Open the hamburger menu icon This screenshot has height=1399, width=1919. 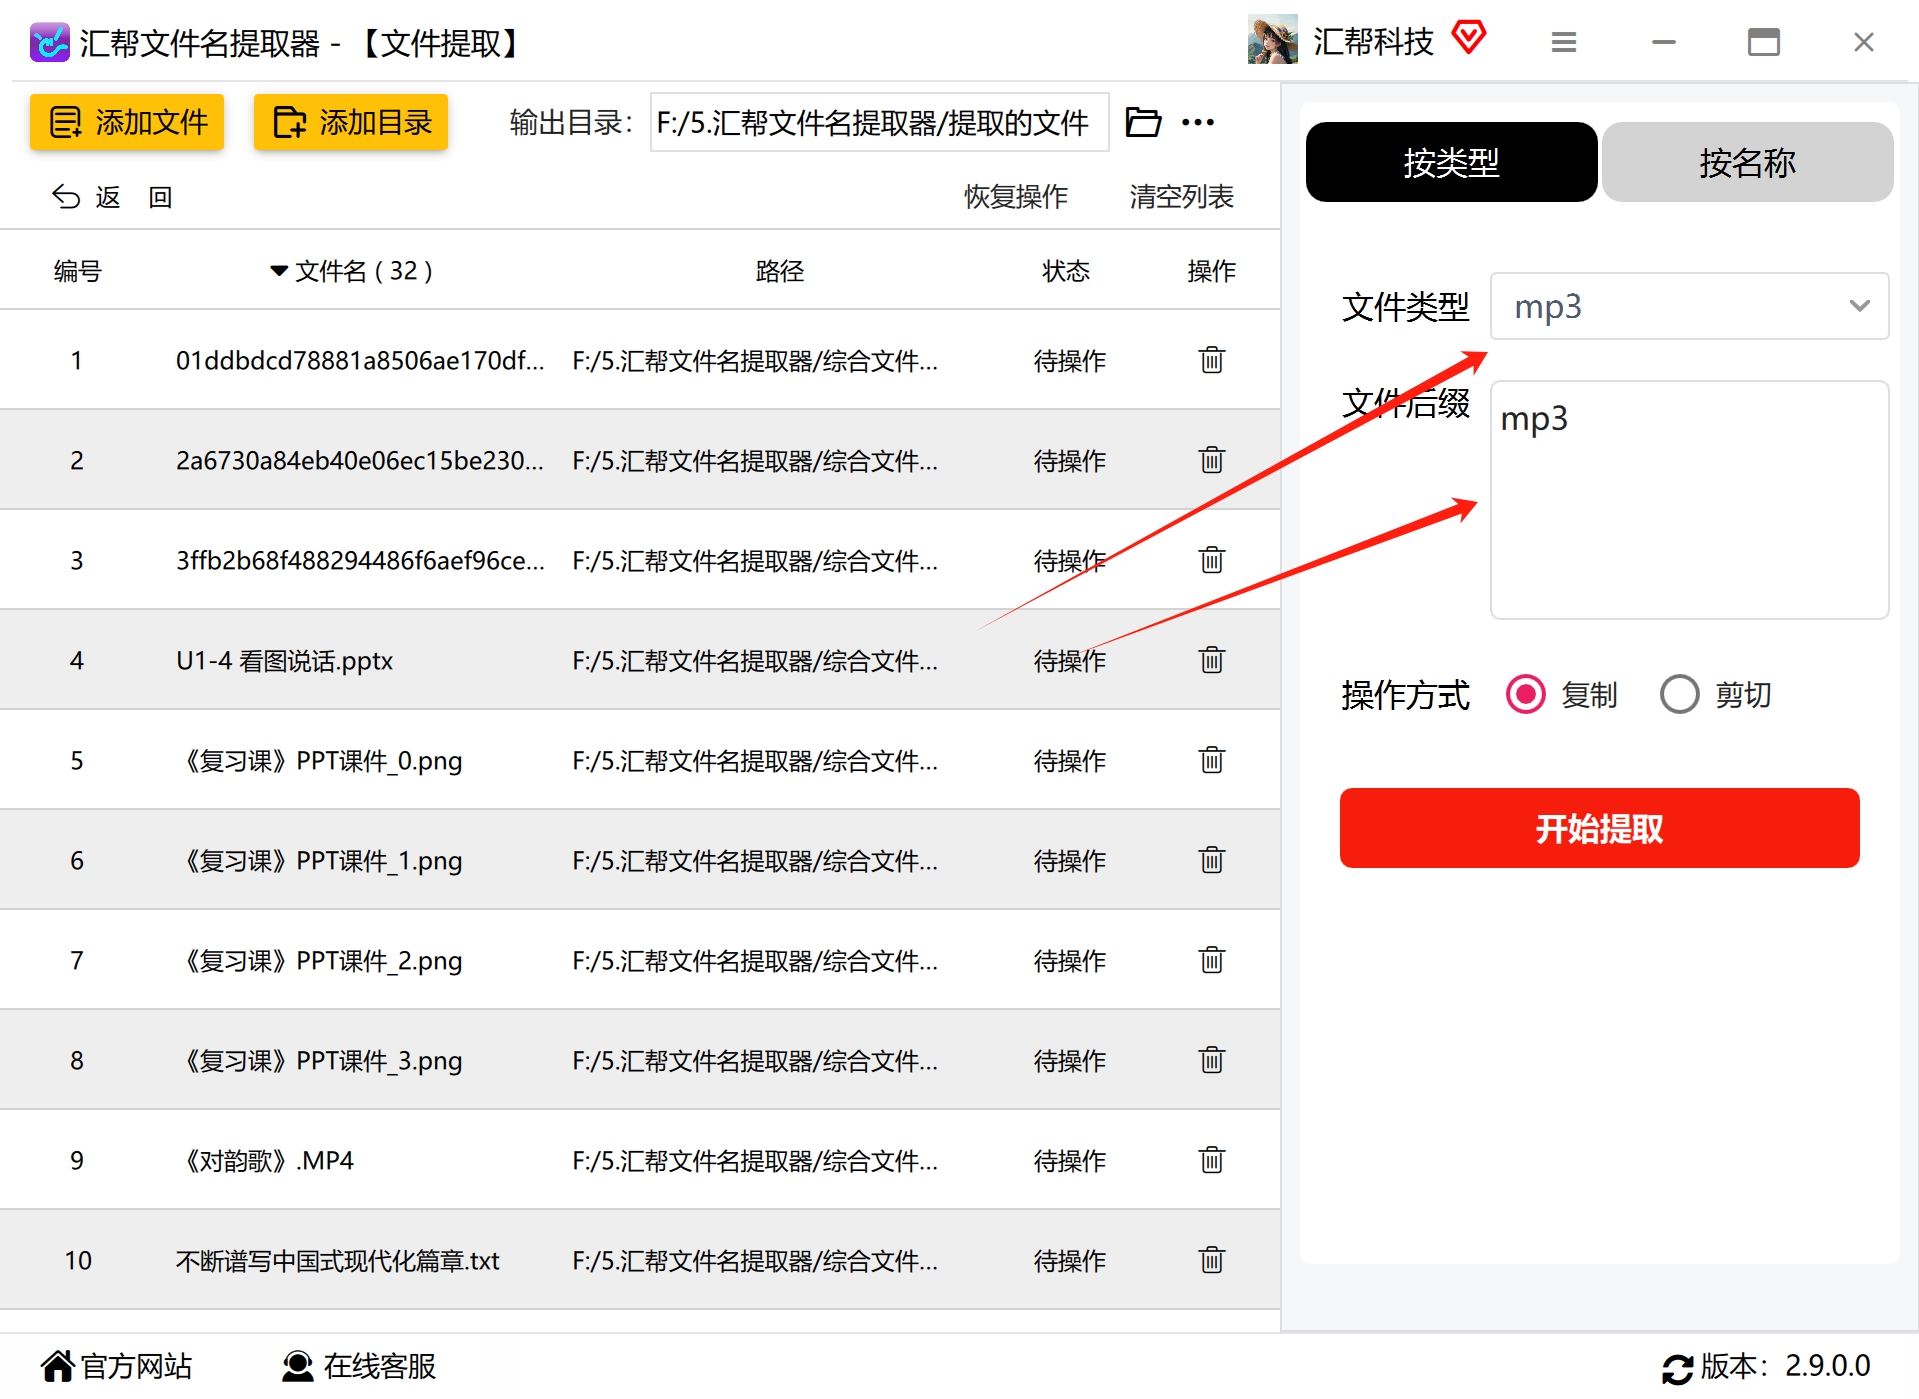pos(1563,42)
